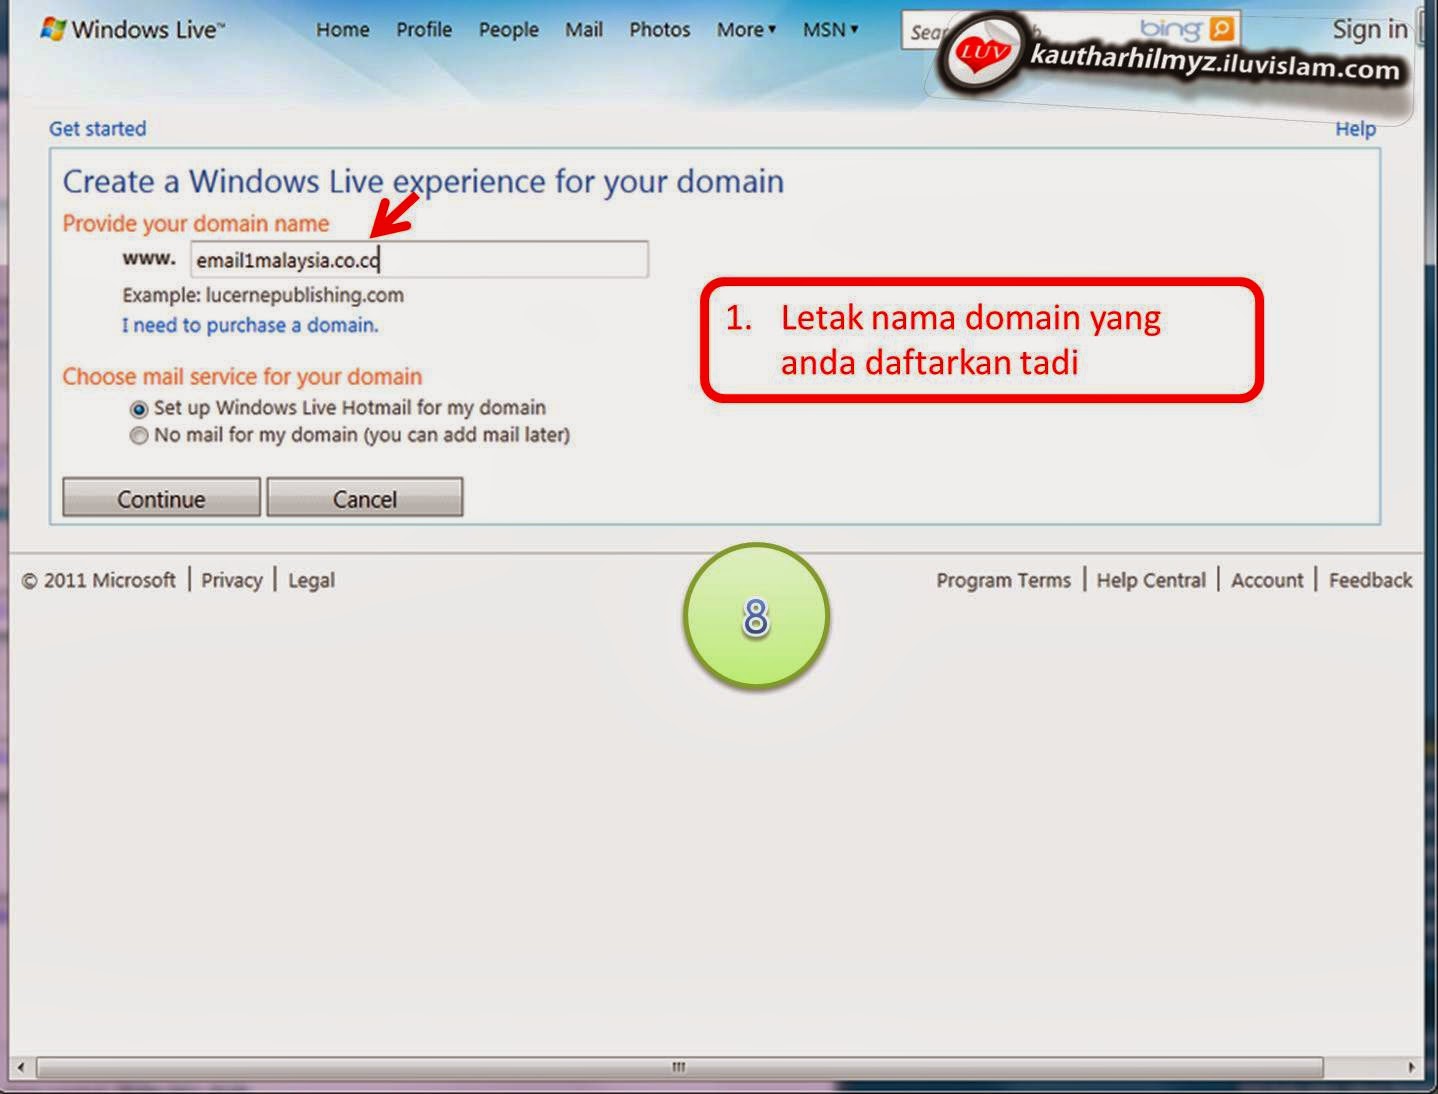The height and width of the screenshot is (1094, 1438).
Task: Click the Get started link
Action: click(x=98, y=129)
